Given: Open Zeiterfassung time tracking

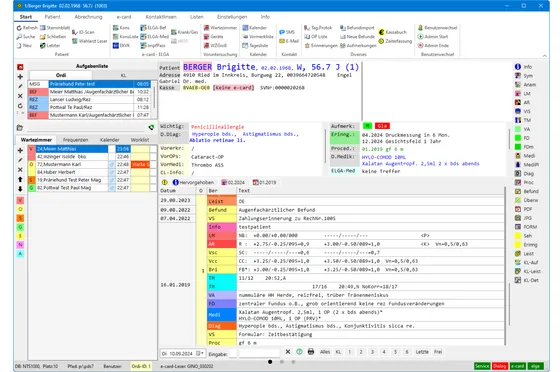Looking at the screenshot, I should pyautogui.click(x=395, y=41).
